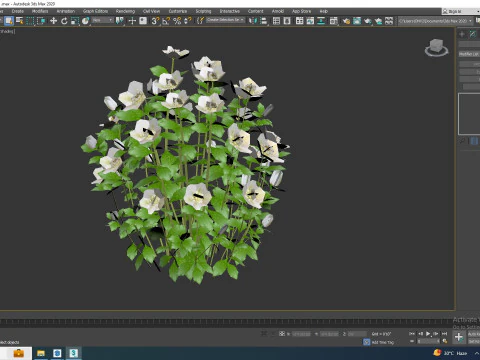Open Schematic View icon
The width and height of the screenshot is (480, 360).
pyautogui.click(x=321, y=21)
